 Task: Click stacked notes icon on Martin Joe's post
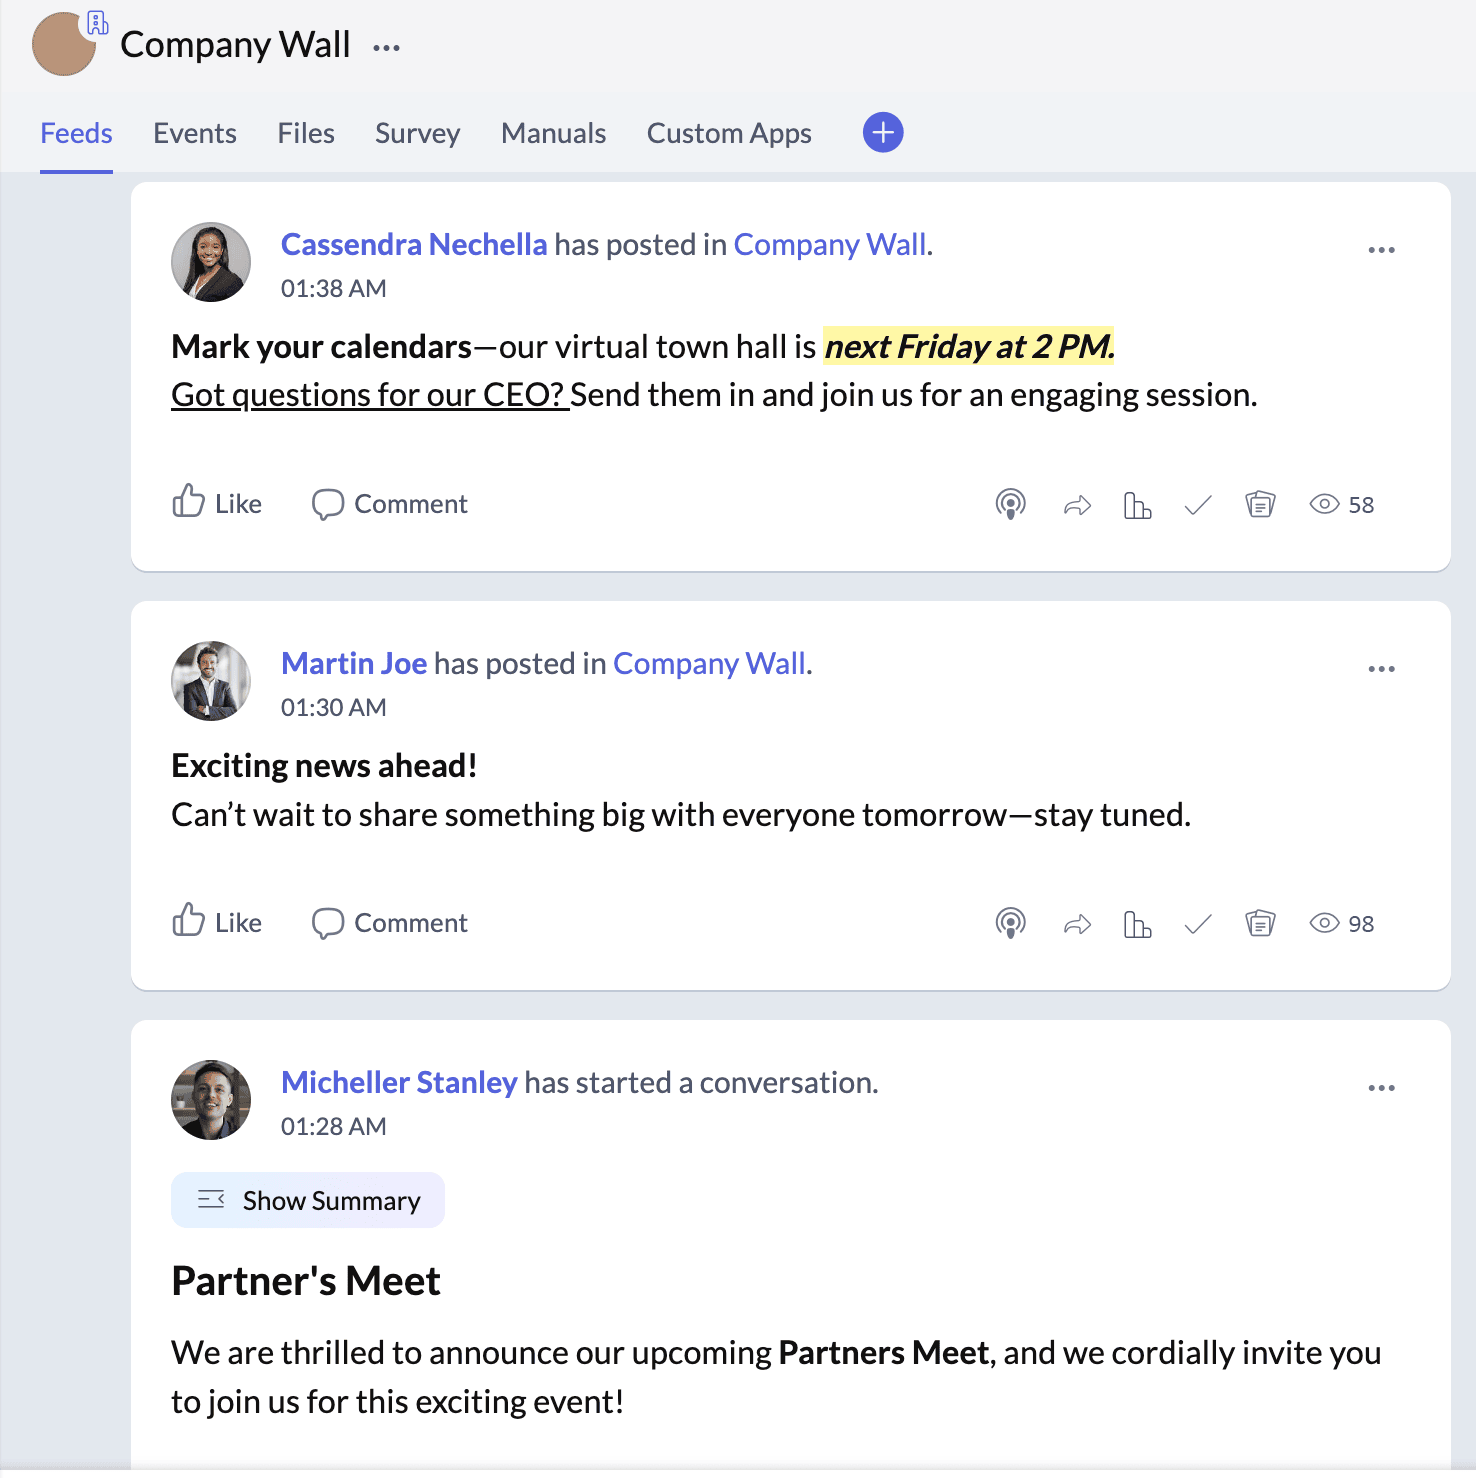(x=1260, y=924)
